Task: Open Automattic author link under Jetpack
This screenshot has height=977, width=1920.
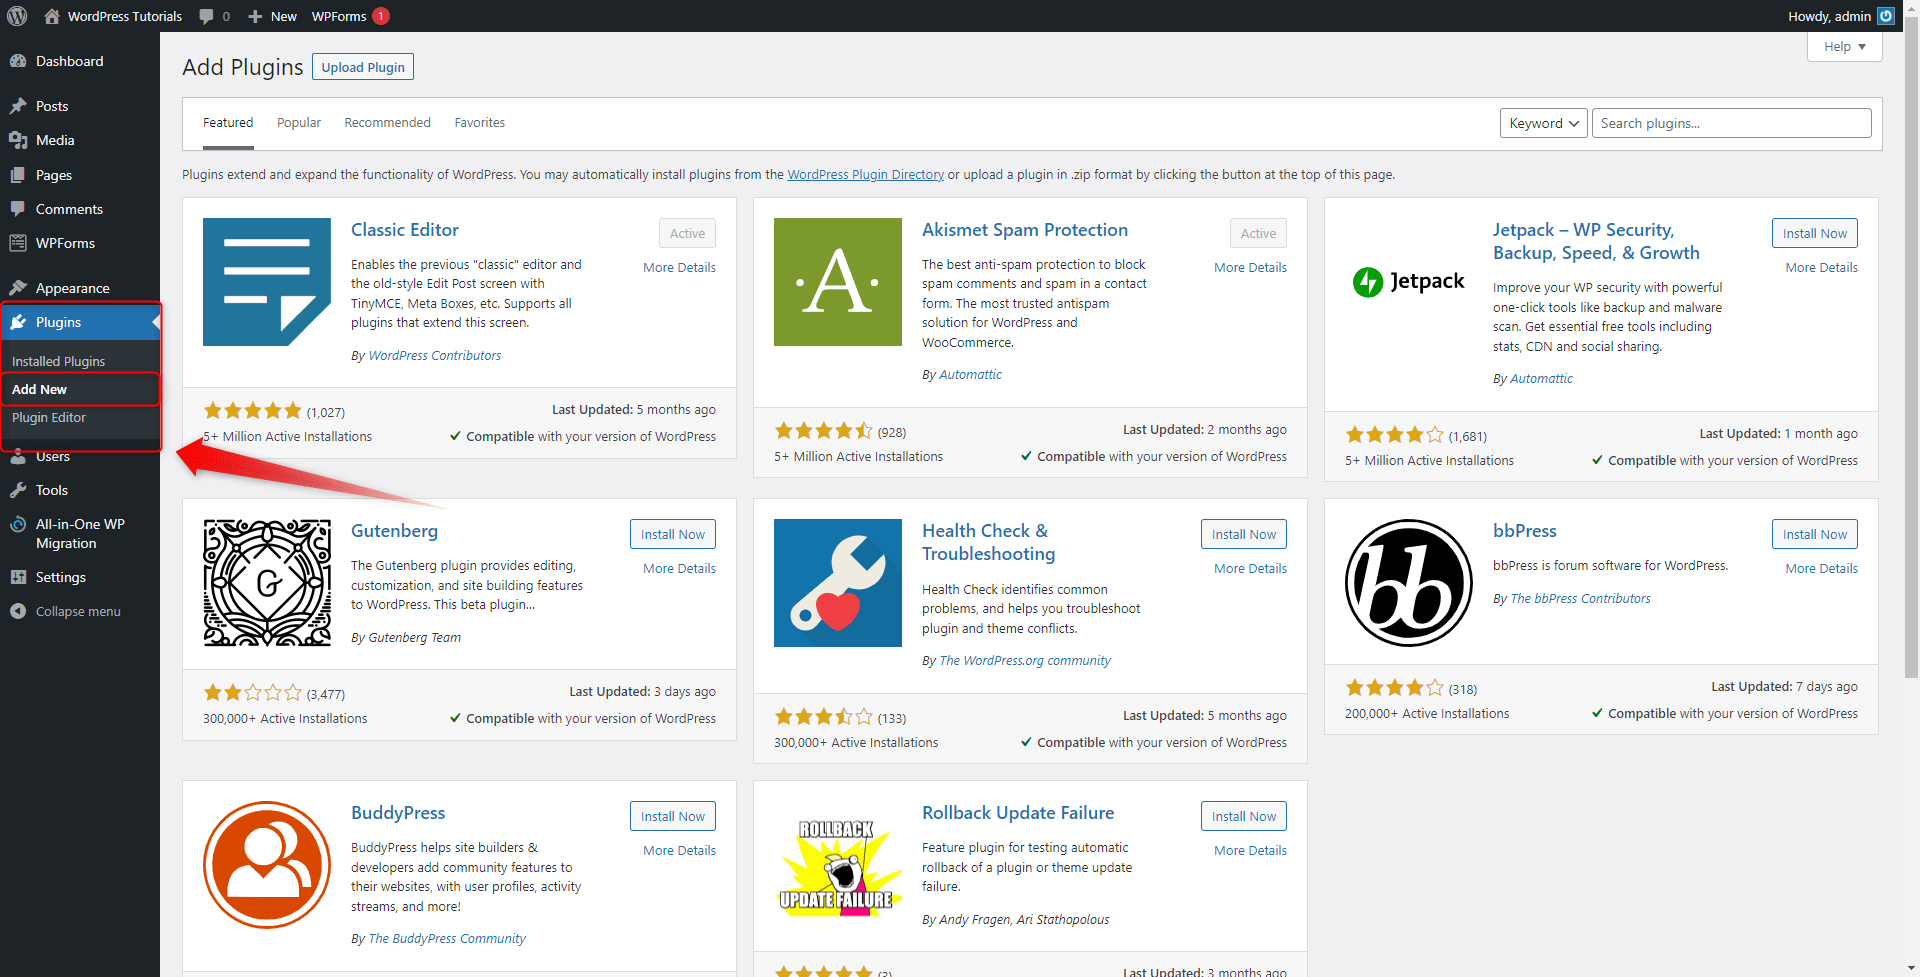Action: click(x=1541, y=378)
